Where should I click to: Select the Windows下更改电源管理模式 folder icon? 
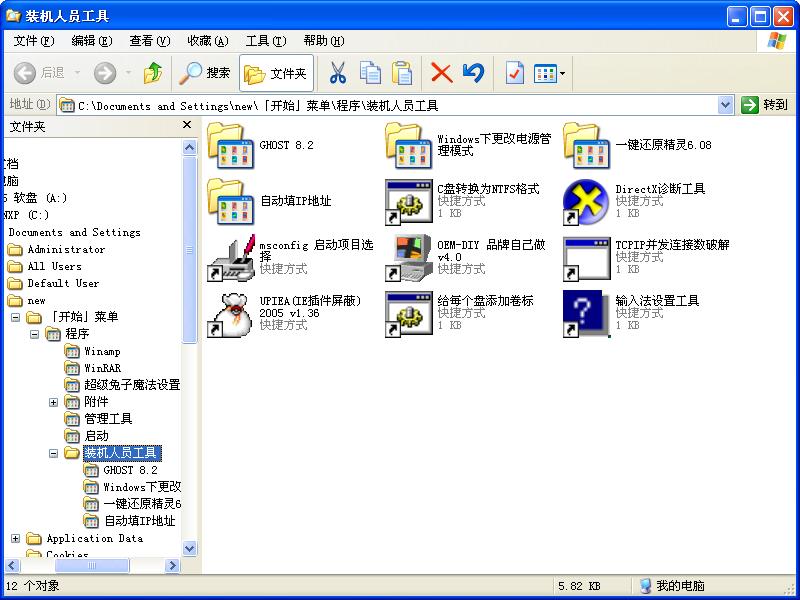pos(408,146)
